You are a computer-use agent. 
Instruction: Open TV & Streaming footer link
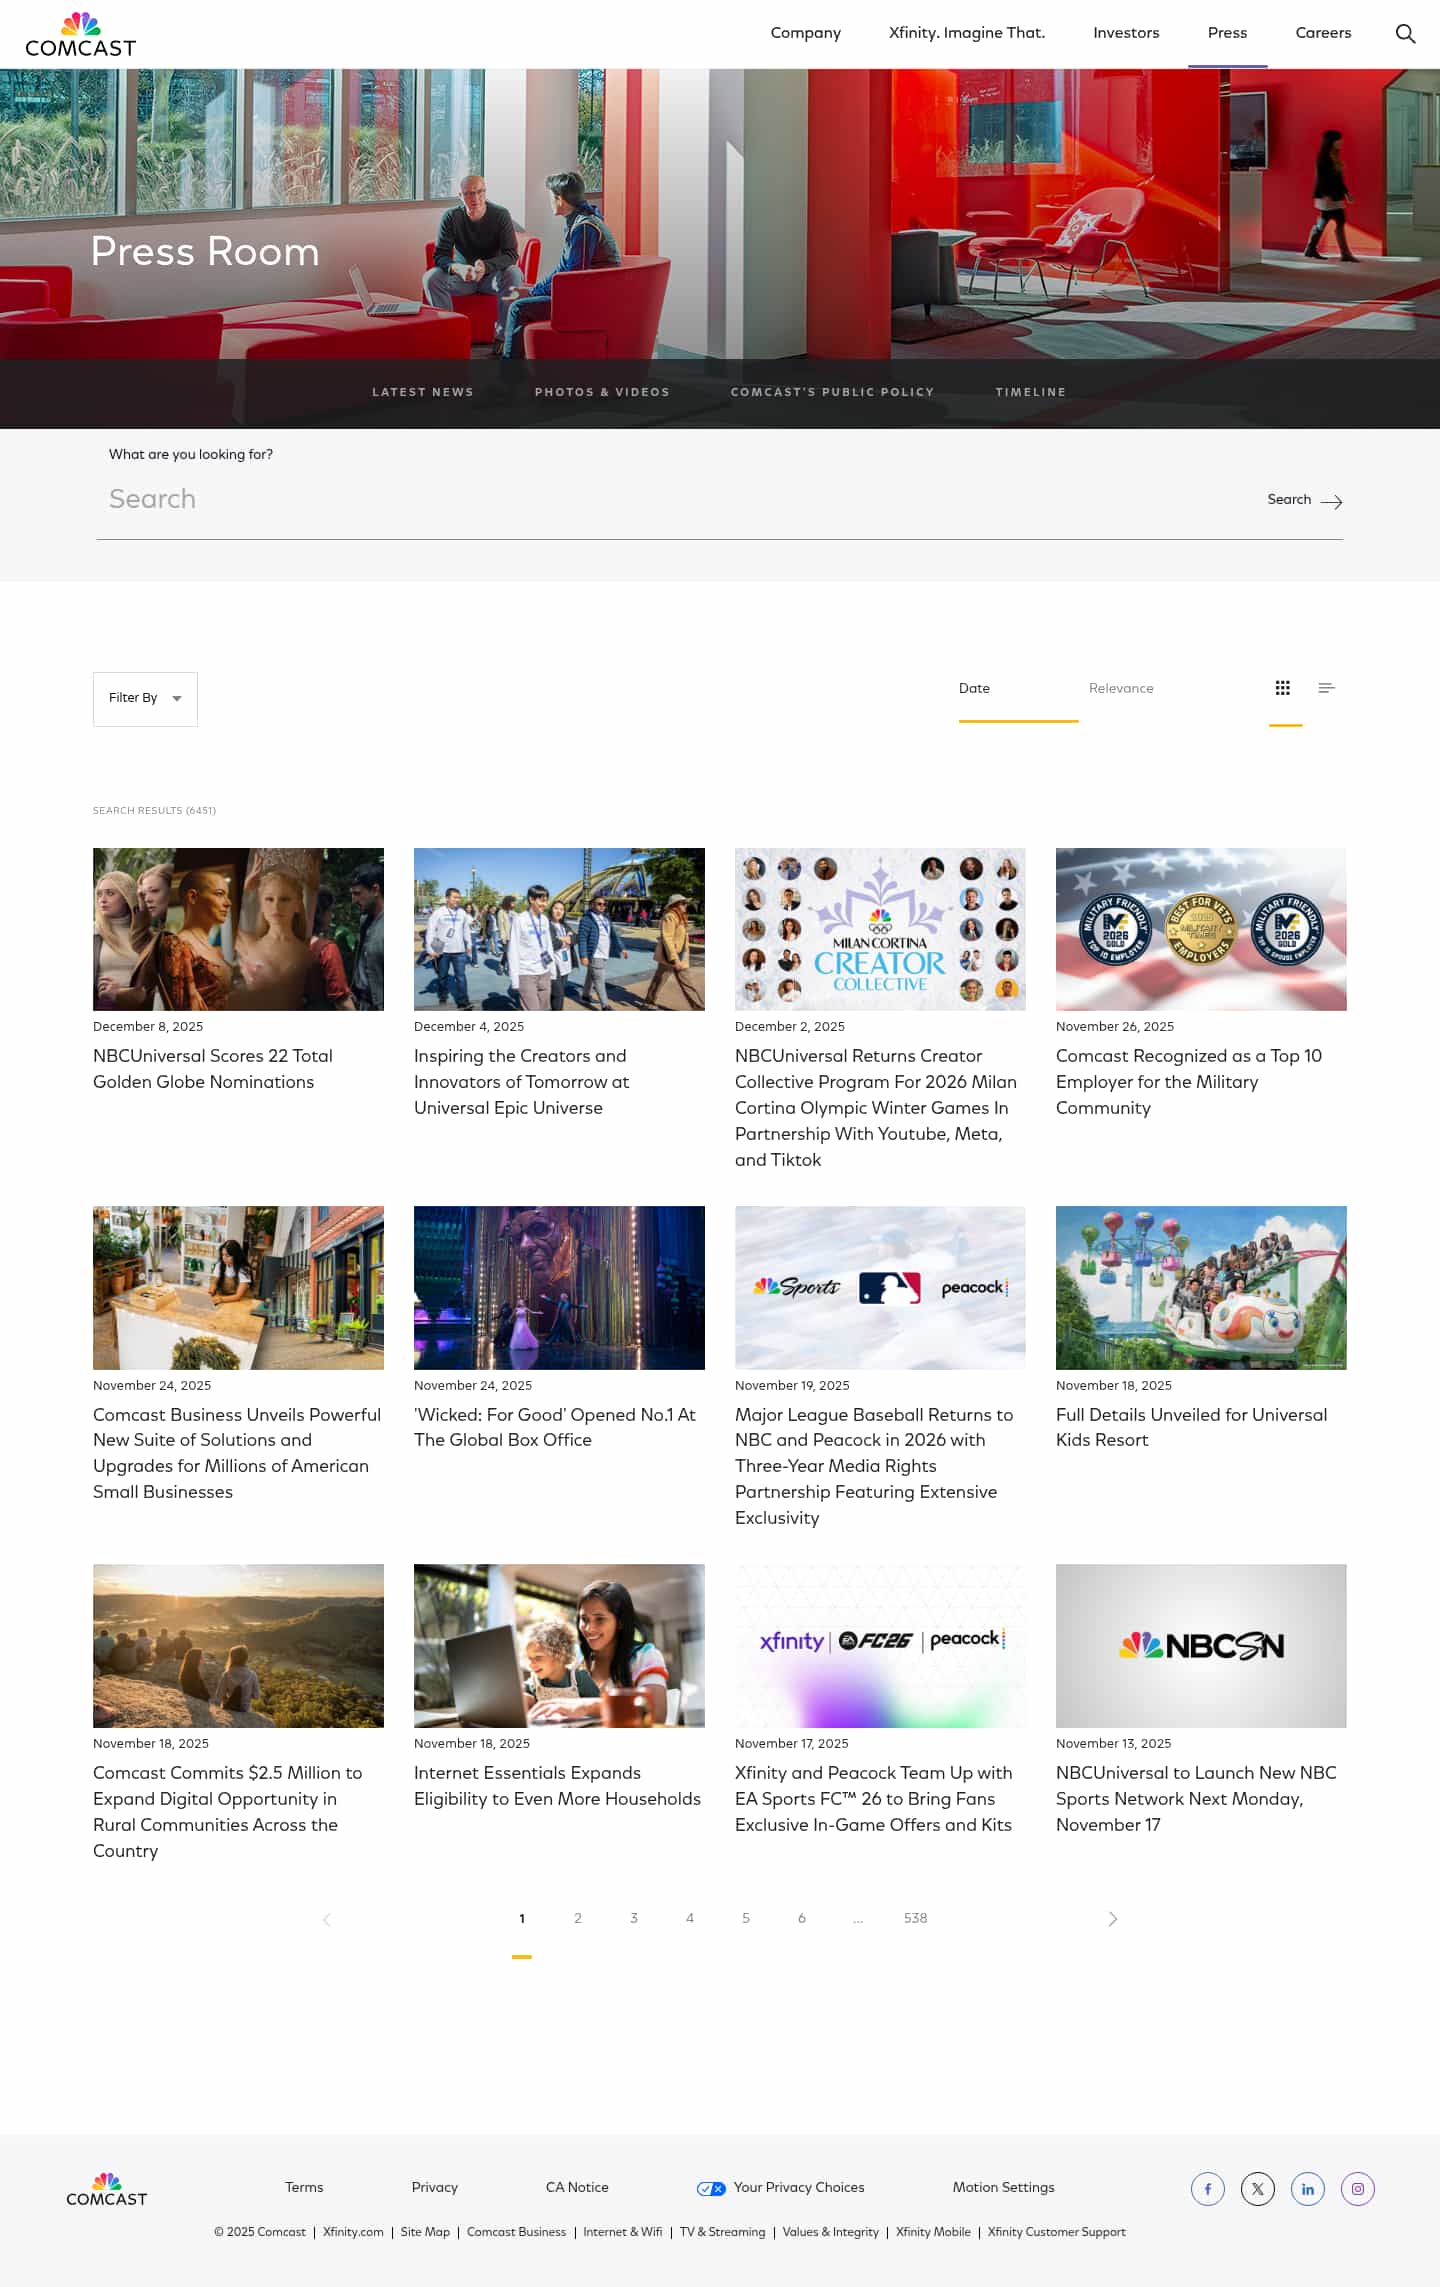(722, 2232)
